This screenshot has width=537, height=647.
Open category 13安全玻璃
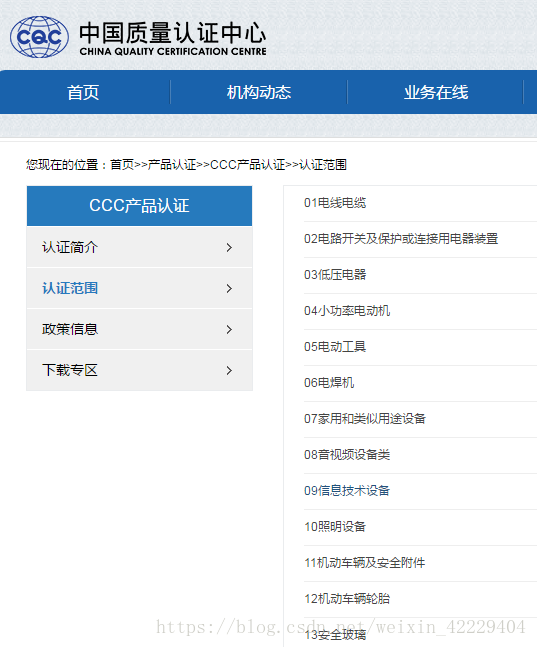[x=335, y=634]
